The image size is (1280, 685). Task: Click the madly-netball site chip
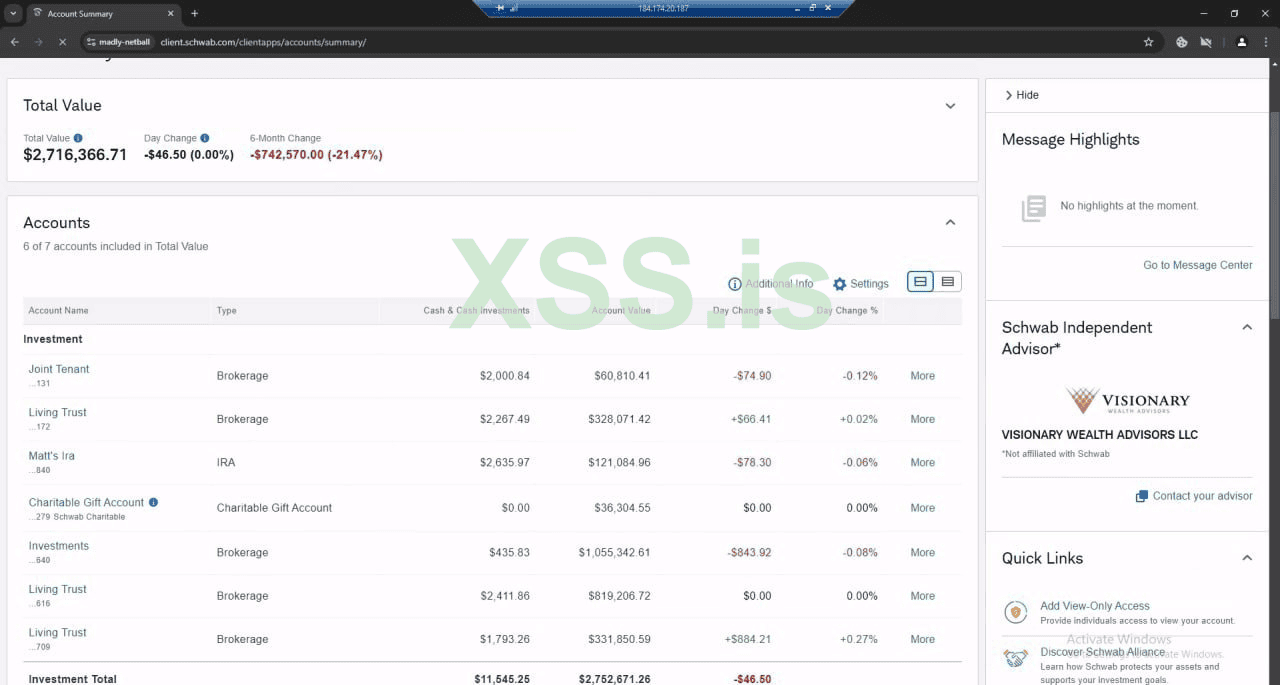tap(118, 42)
